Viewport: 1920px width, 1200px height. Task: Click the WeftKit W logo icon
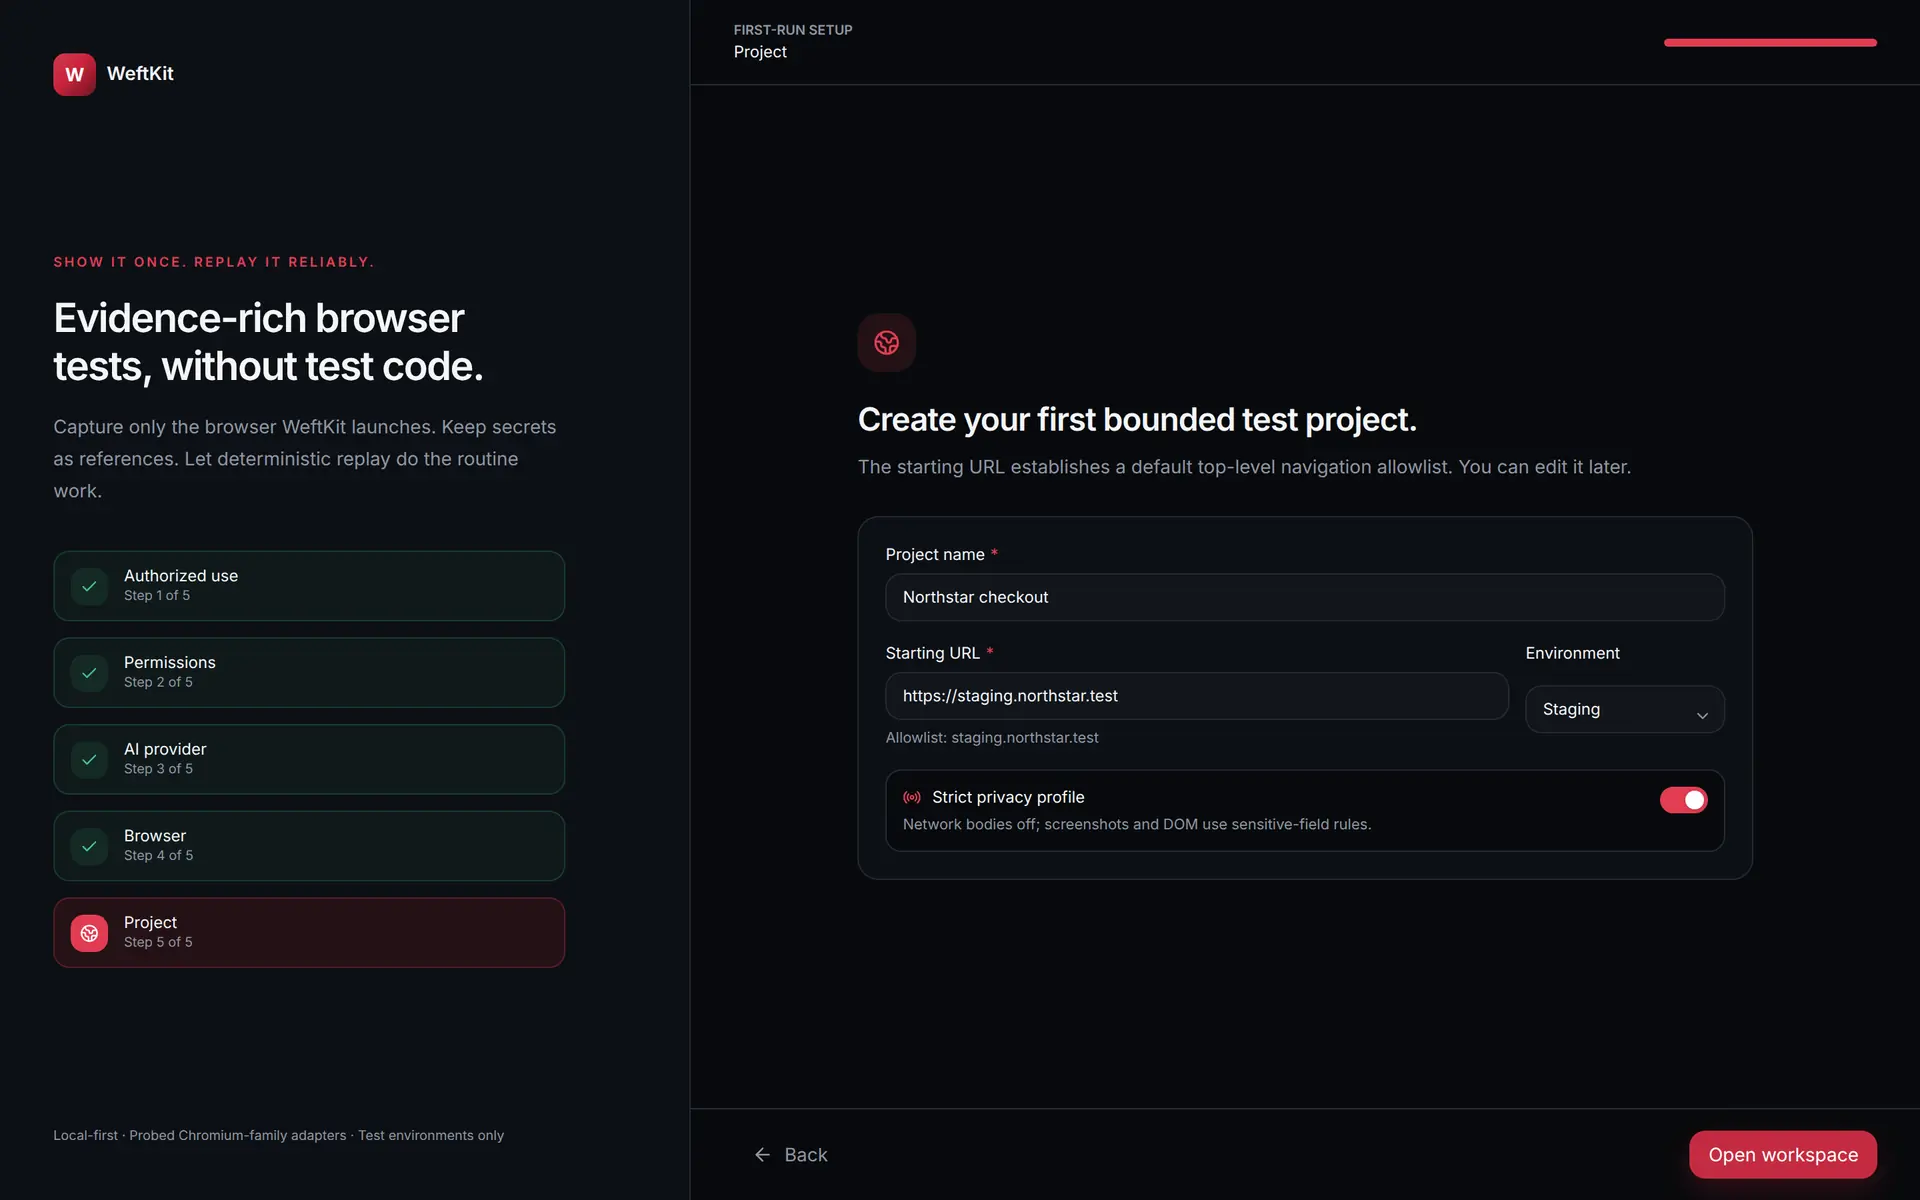click(74, 74)
